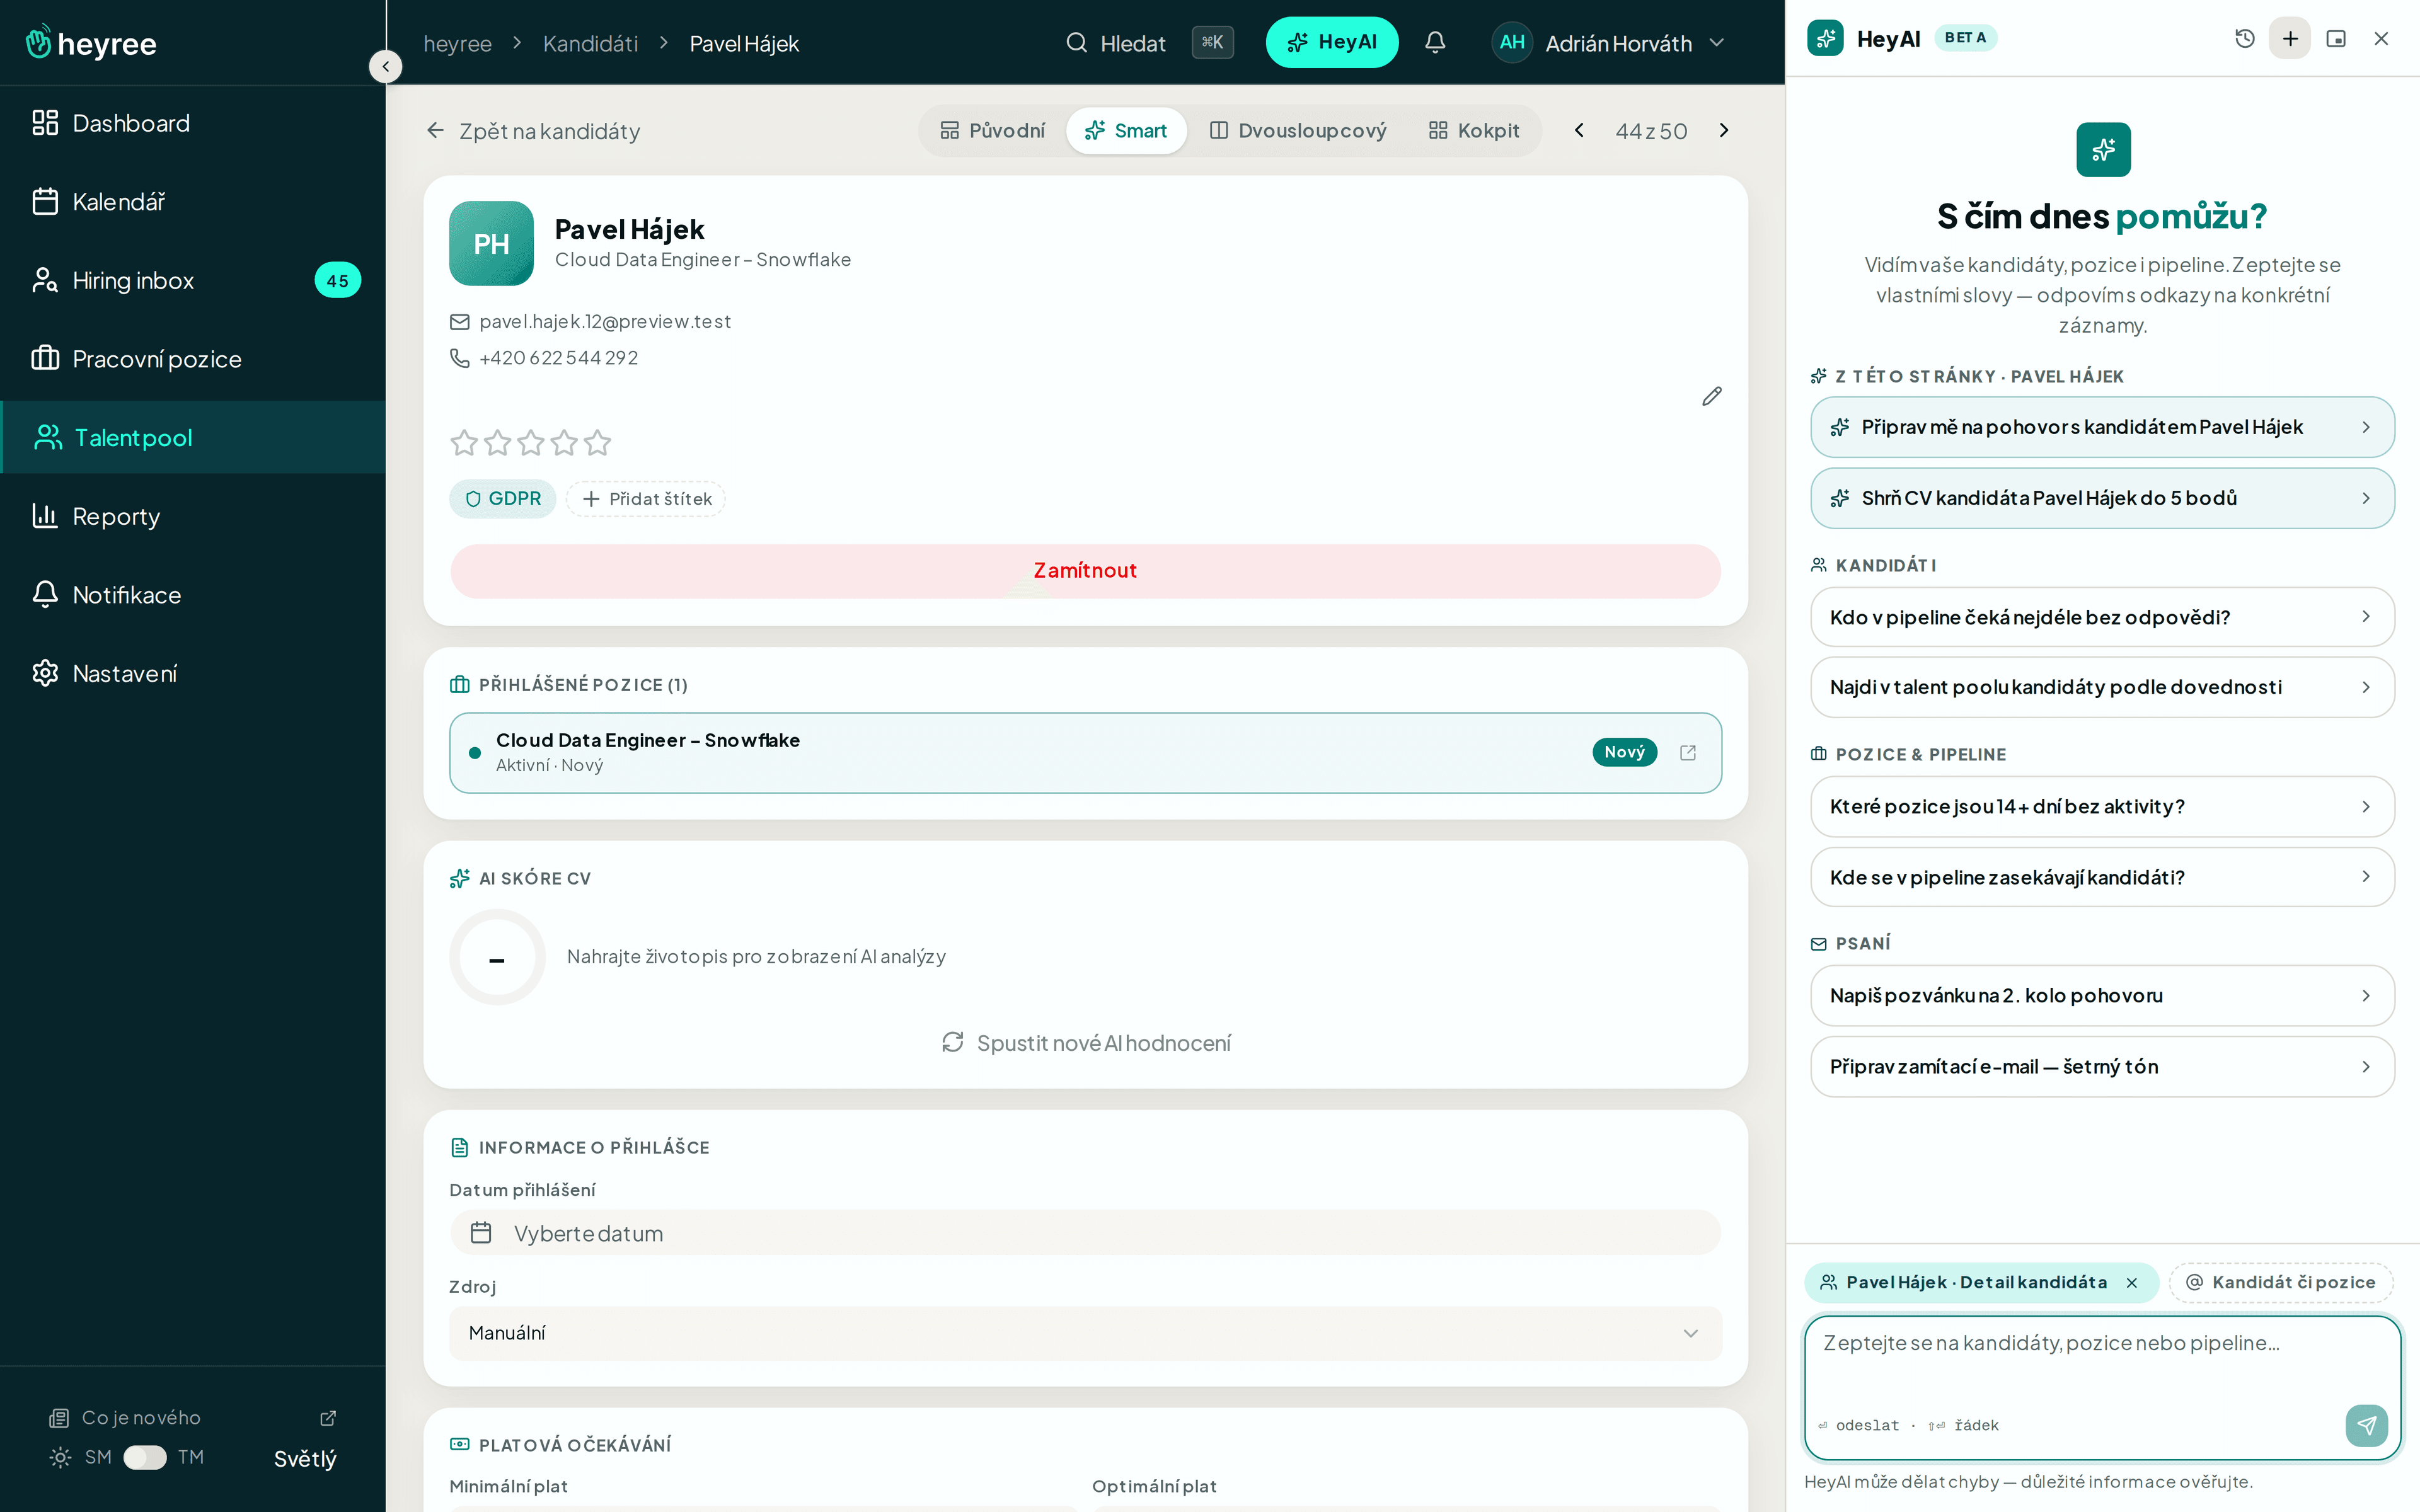Image resolution: width=2420 pixels, height=1512 pixels.
Task: Go to previous candidate arrow
Action: (1579, 131)
